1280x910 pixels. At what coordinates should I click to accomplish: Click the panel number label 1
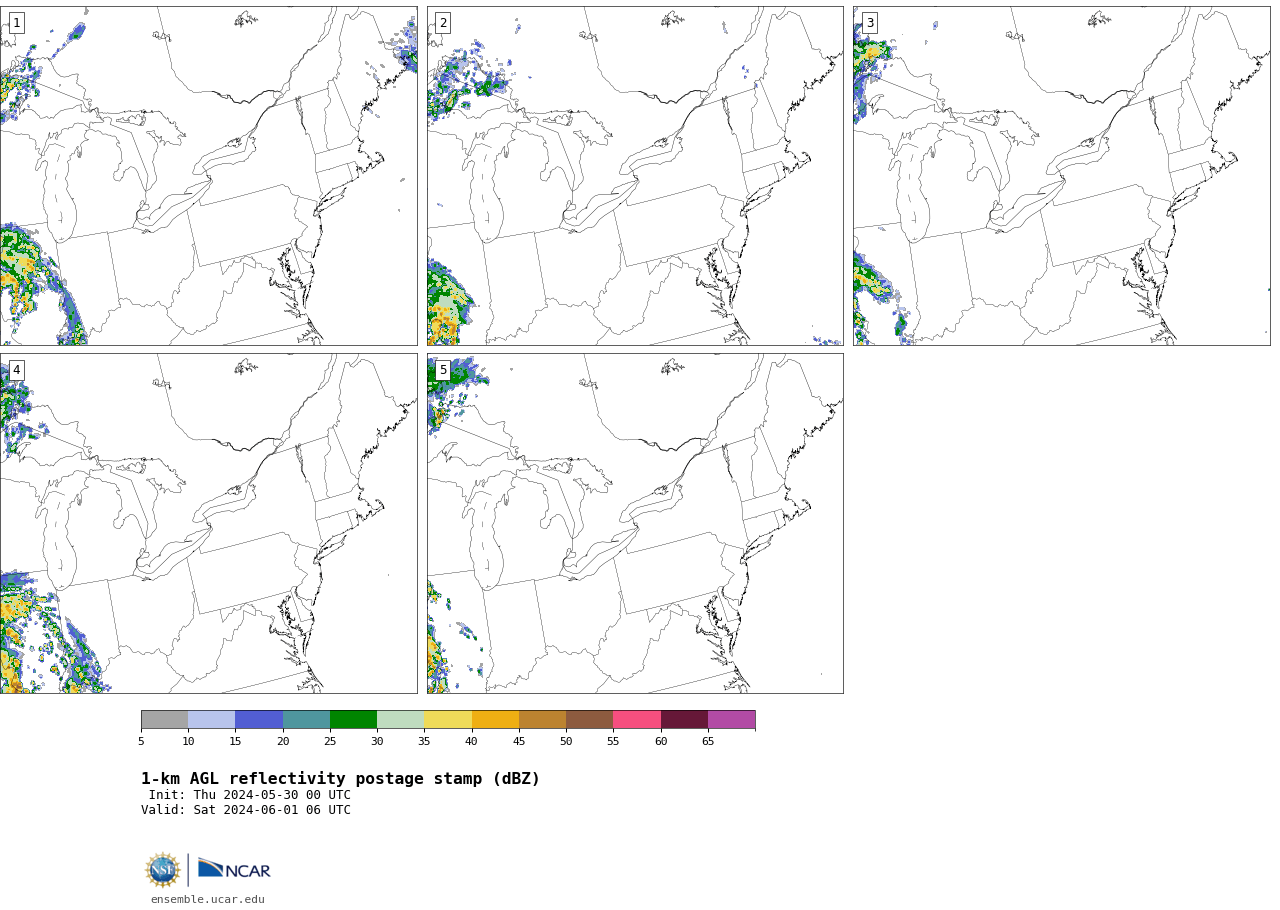click(16, 23)
